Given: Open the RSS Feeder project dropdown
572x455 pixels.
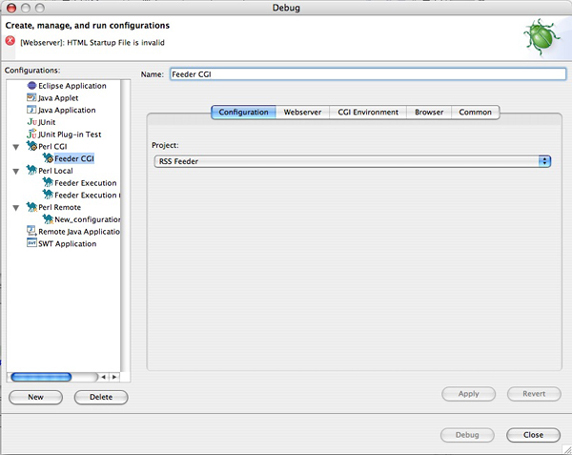Looking at the screenshot, I should (352, 161).
